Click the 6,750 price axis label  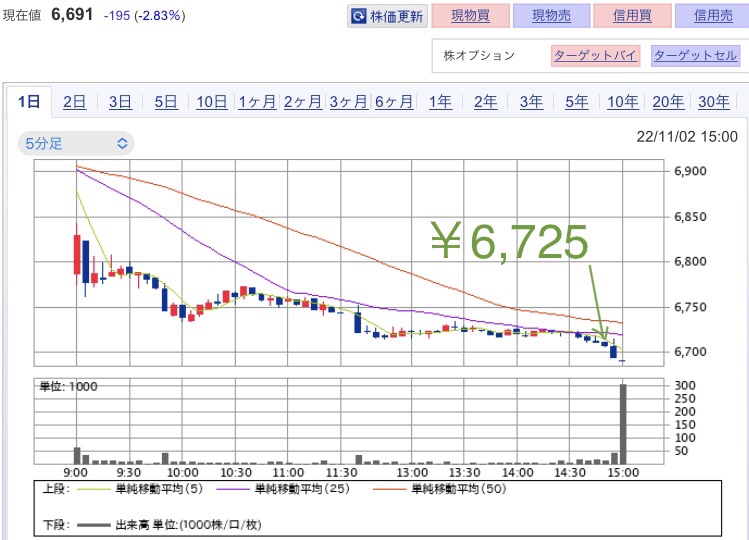click(x=690, y=307)
